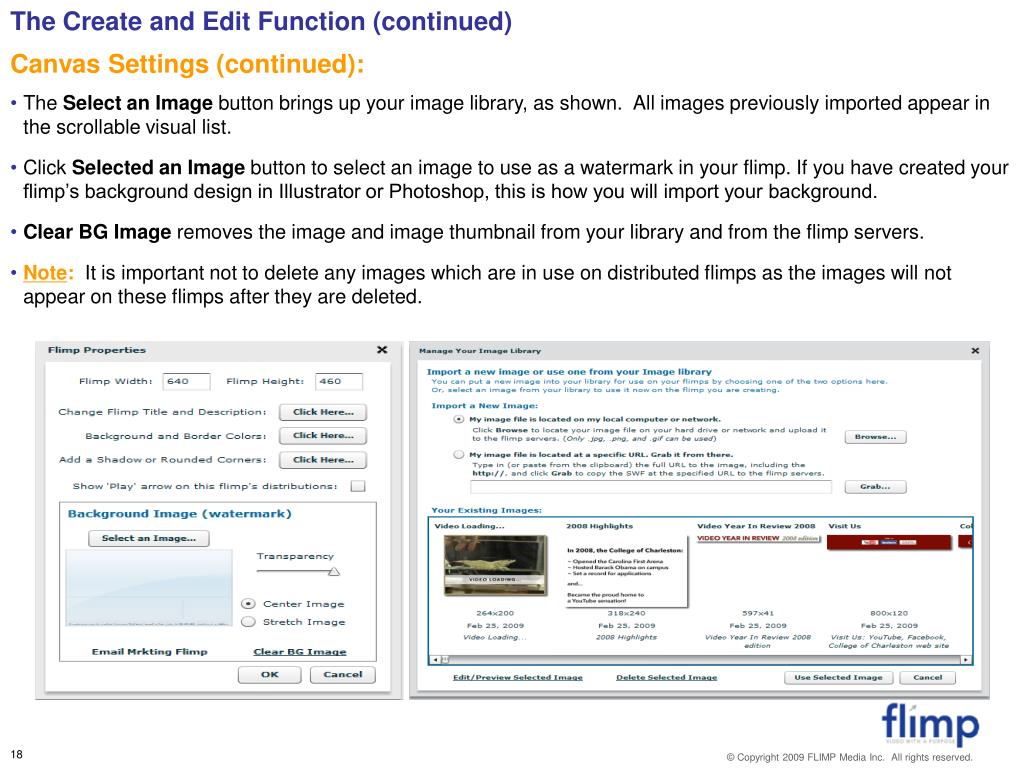The height and width of the screenshot is (768, 1024).
Task: Select image located at specific URL option
Action: point(459,455)
